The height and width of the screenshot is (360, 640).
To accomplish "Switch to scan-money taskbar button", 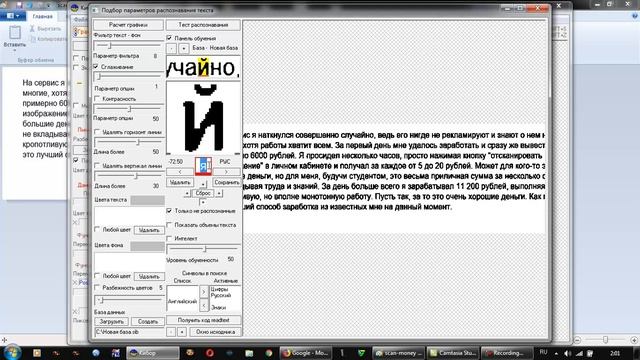I will [x=398, y=353].
